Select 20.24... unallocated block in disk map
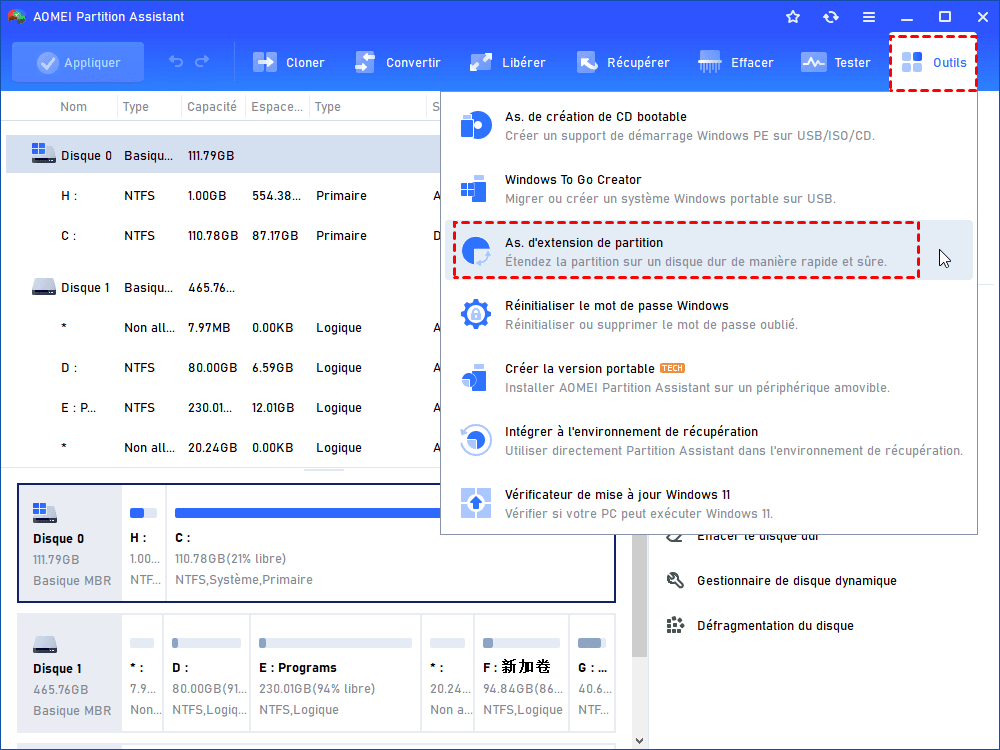Screen dimensions: 1000x750 tap(448, 673)
